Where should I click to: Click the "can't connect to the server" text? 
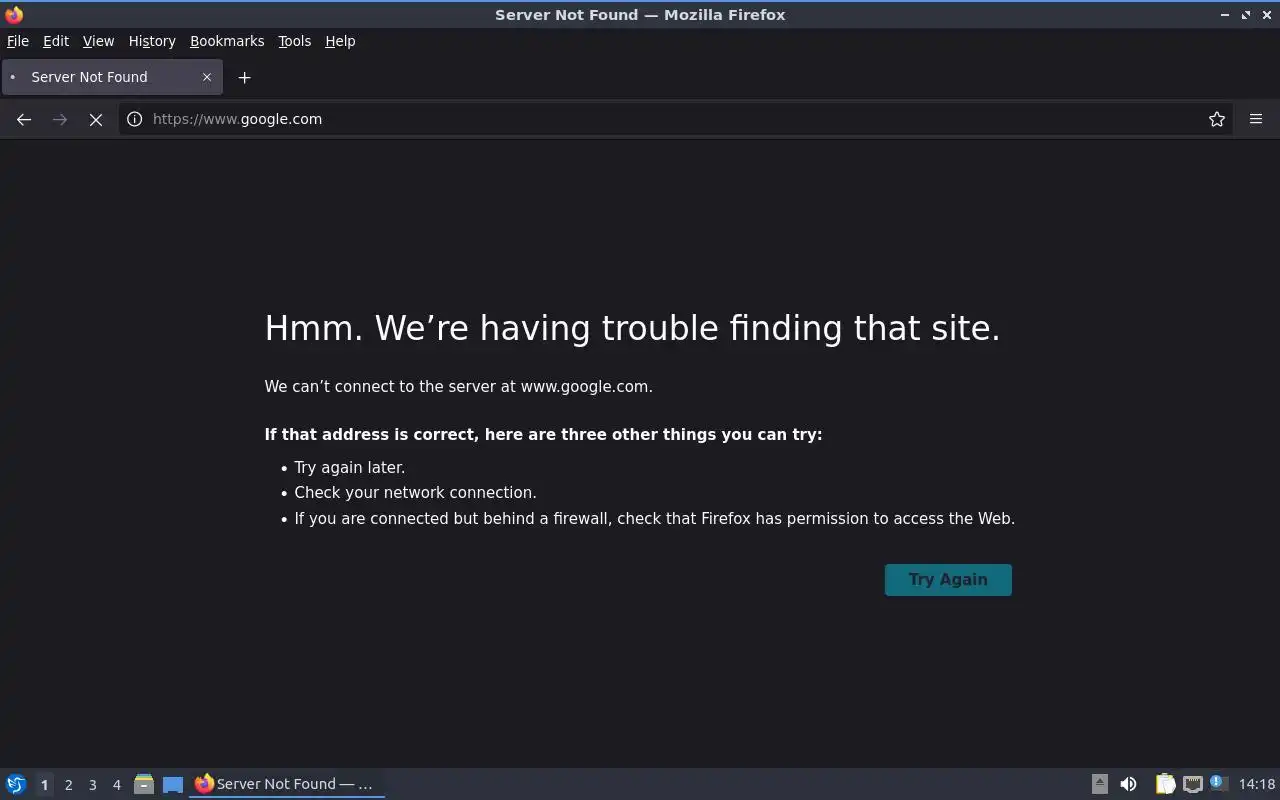(x=458, y=386)
